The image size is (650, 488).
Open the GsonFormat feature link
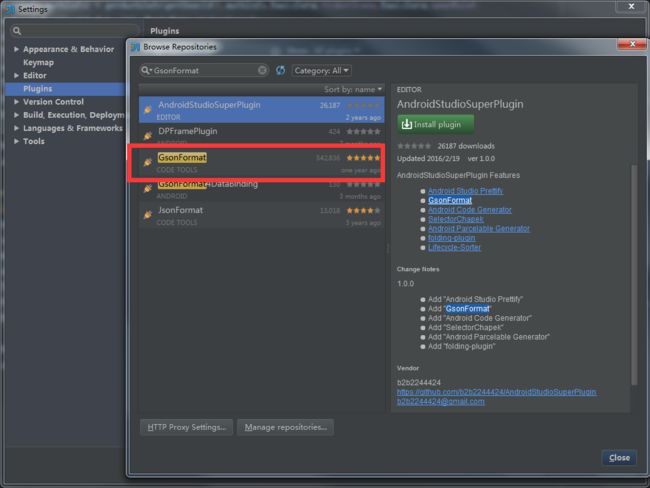click(x=450, y=200)
